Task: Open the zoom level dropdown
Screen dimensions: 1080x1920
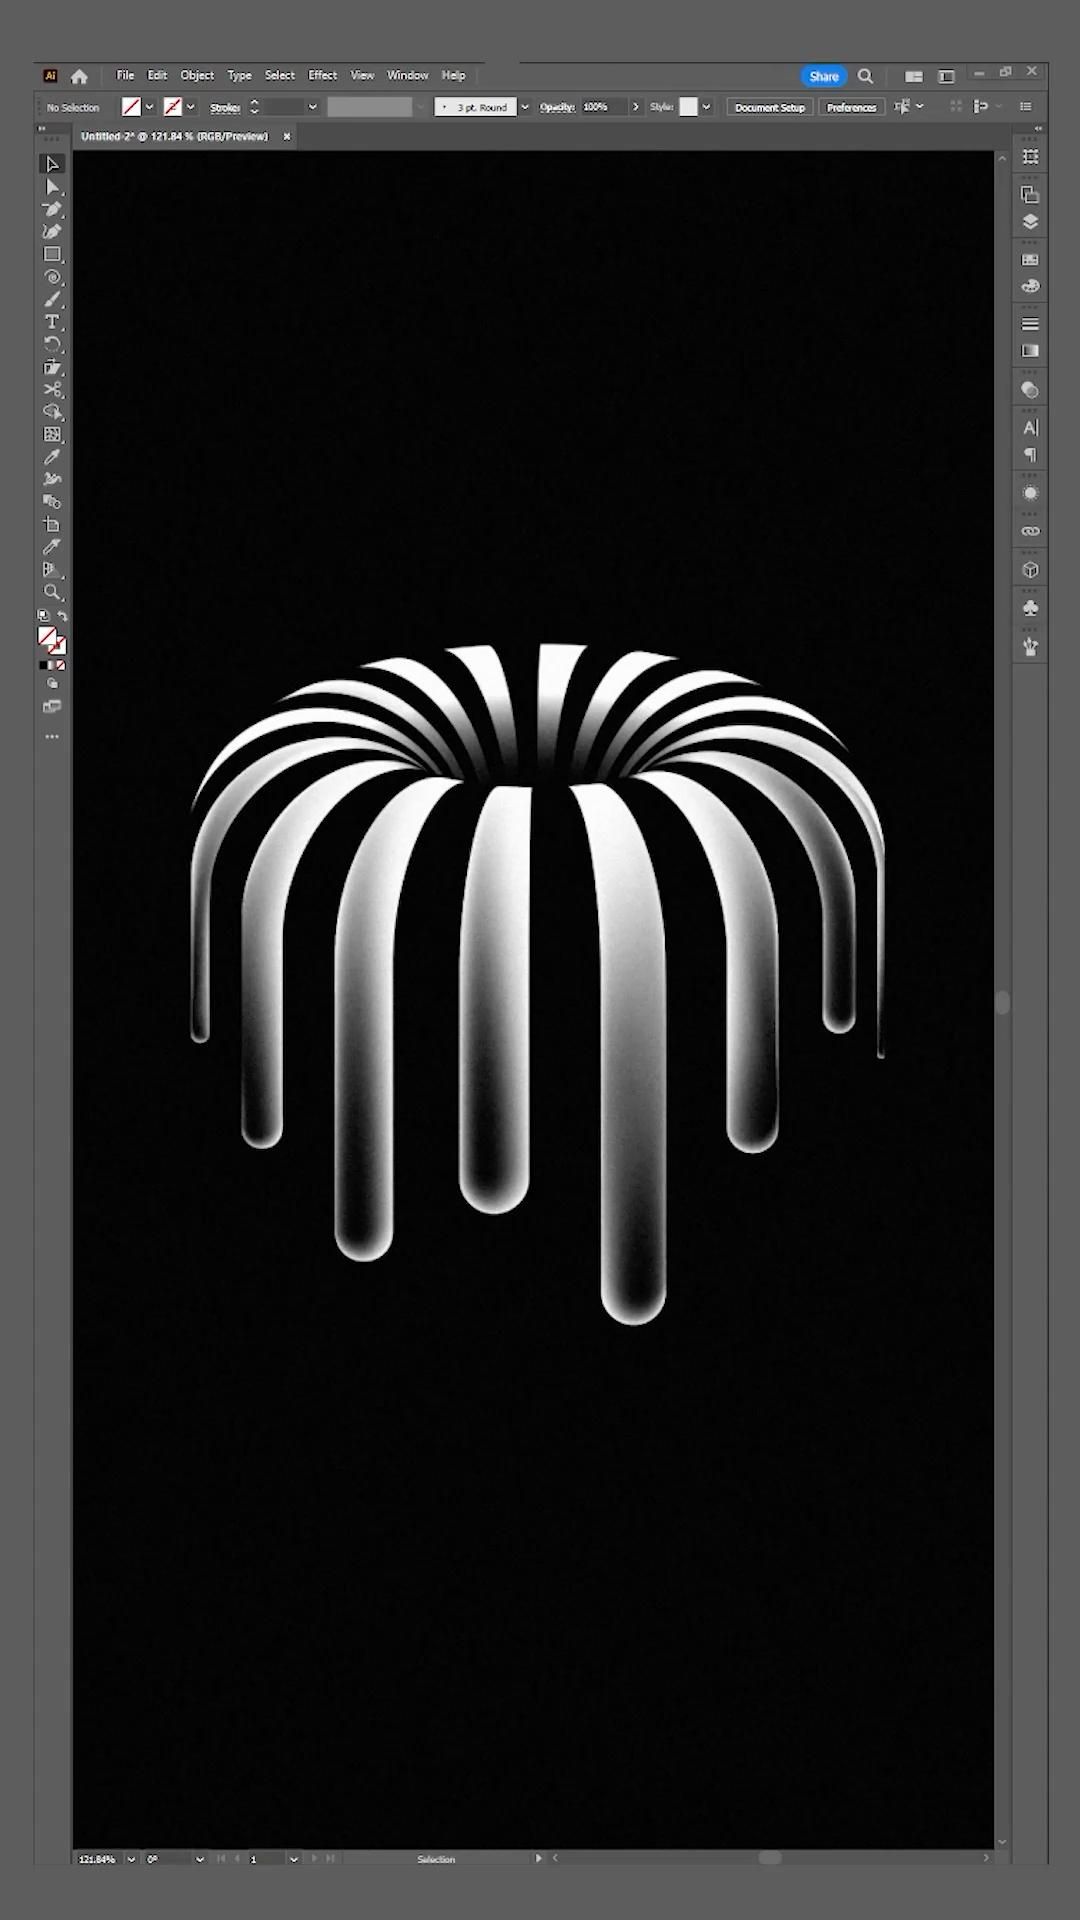Action: pos(131,1859)
